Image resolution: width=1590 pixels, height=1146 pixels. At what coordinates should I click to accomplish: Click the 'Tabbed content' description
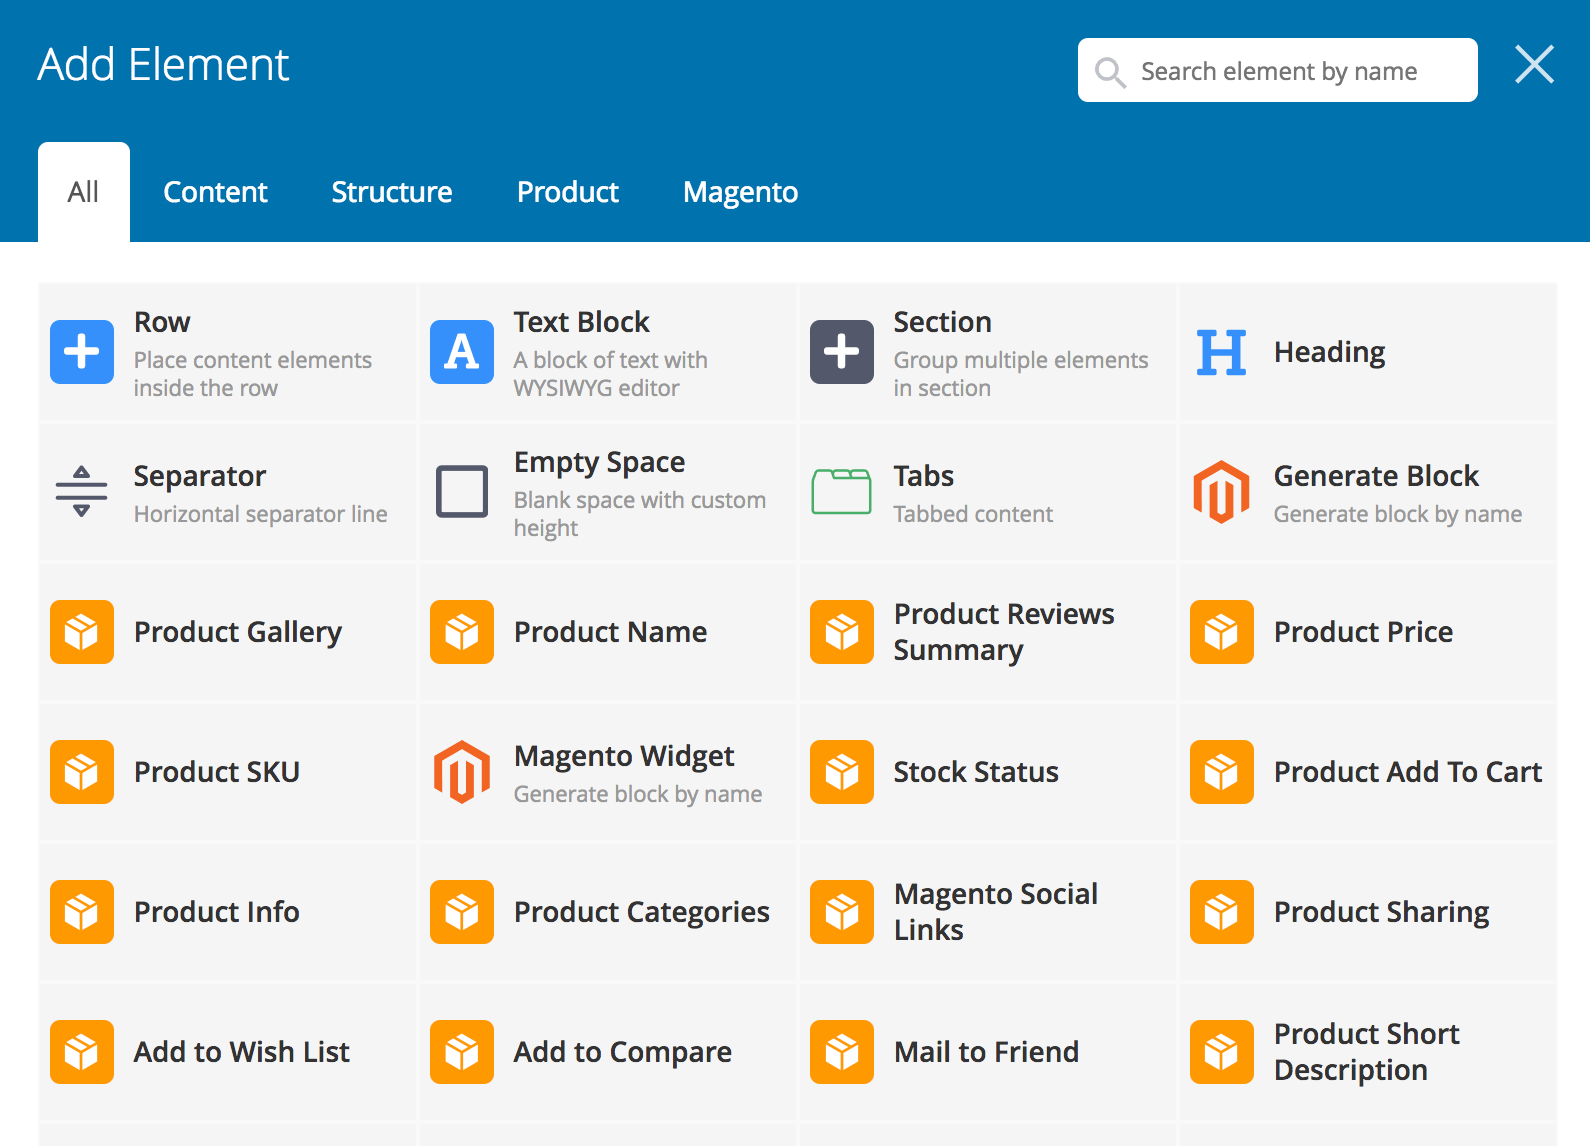coord(973,514)
